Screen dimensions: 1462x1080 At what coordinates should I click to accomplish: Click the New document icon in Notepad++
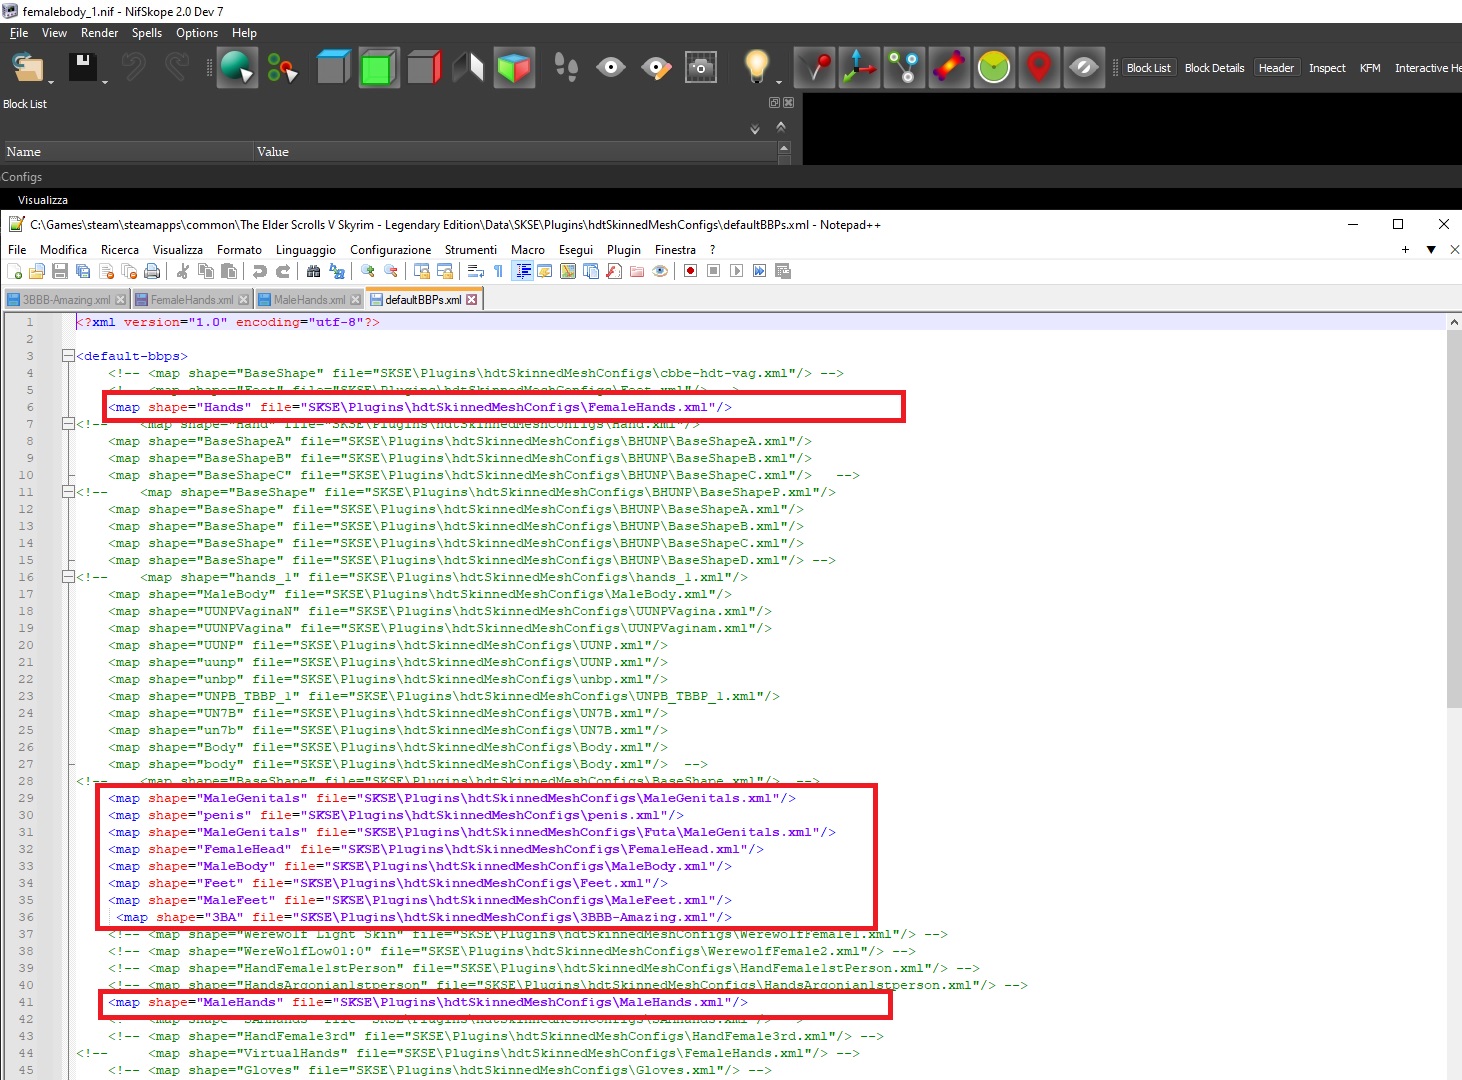(14, 271)
